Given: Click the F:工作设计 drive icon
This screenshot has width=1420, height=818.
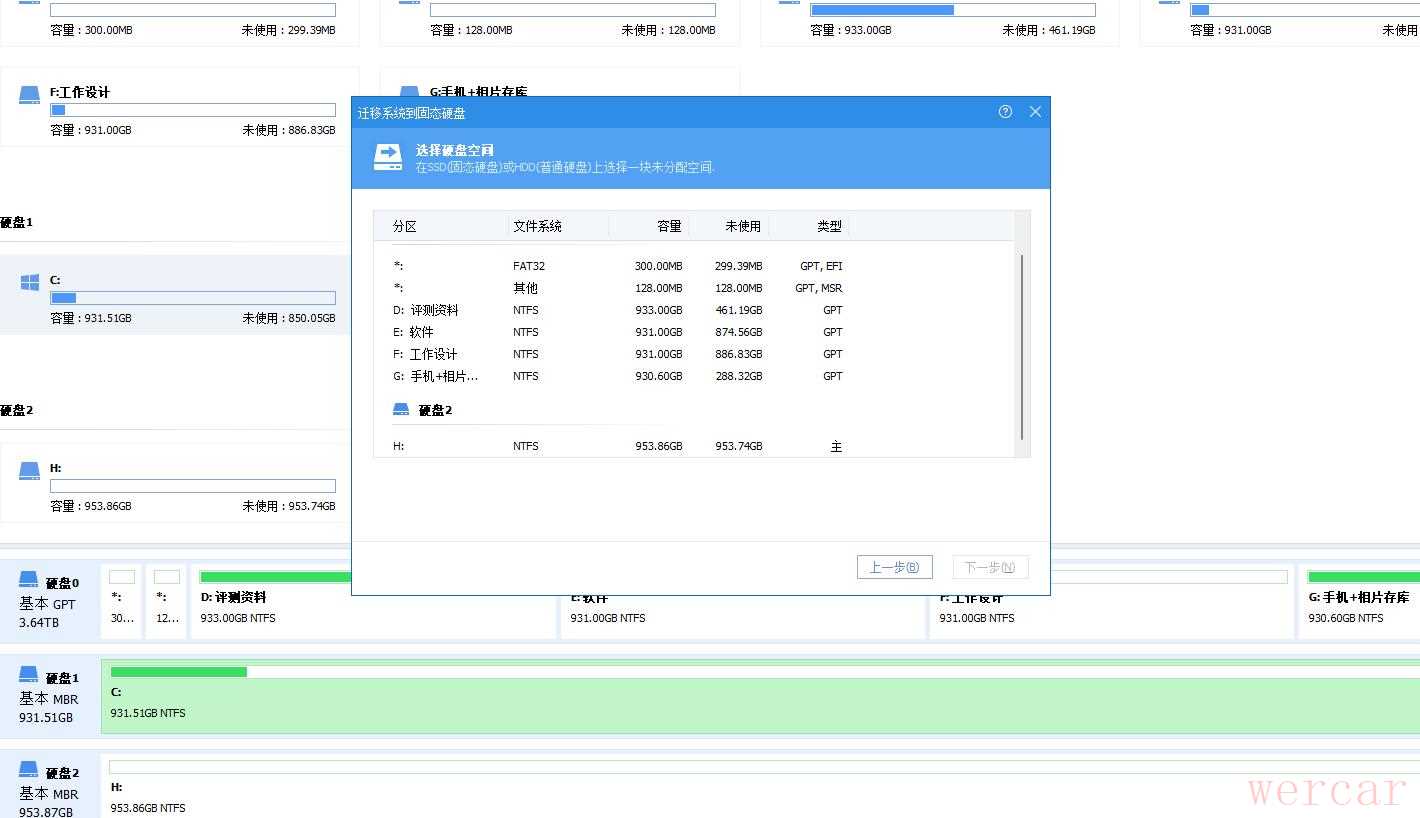Looking at the screenshot, I should (30, 95).
